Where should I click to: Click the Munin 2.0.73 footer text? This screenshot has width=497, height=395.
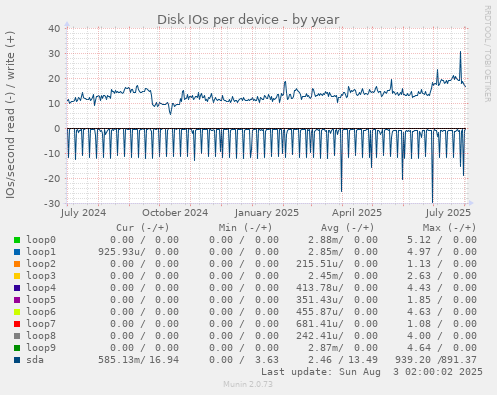click(248, 384)
